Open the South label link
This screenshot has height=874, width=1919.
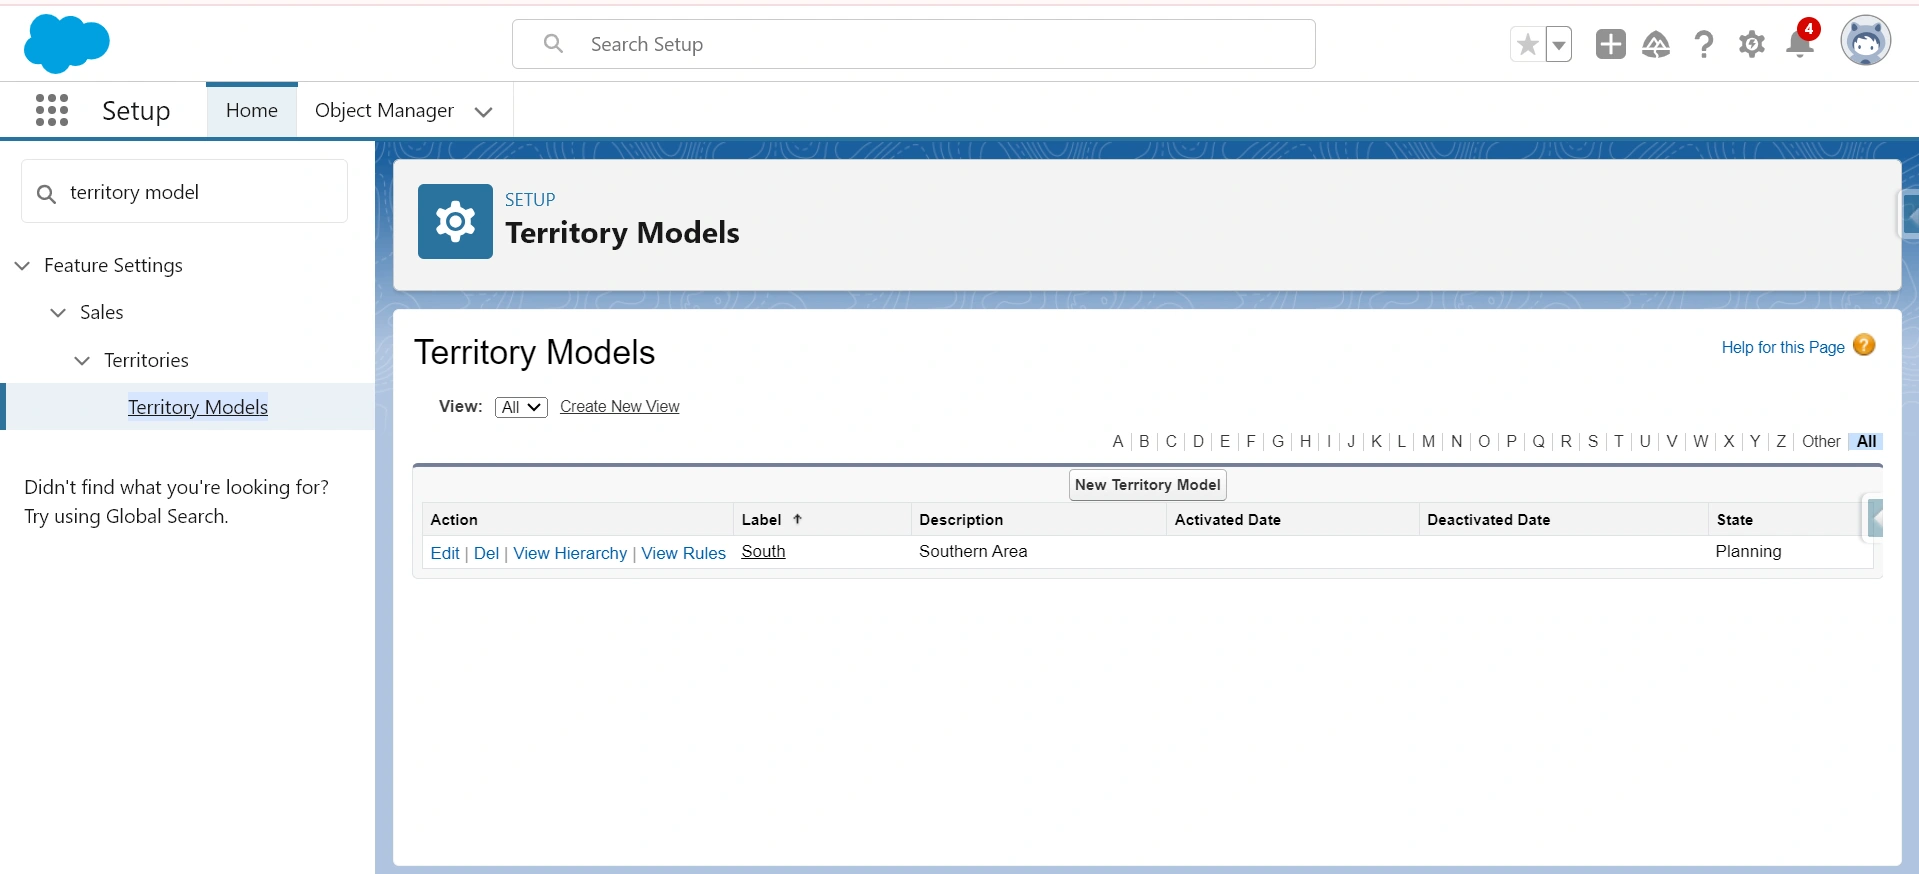763,551
